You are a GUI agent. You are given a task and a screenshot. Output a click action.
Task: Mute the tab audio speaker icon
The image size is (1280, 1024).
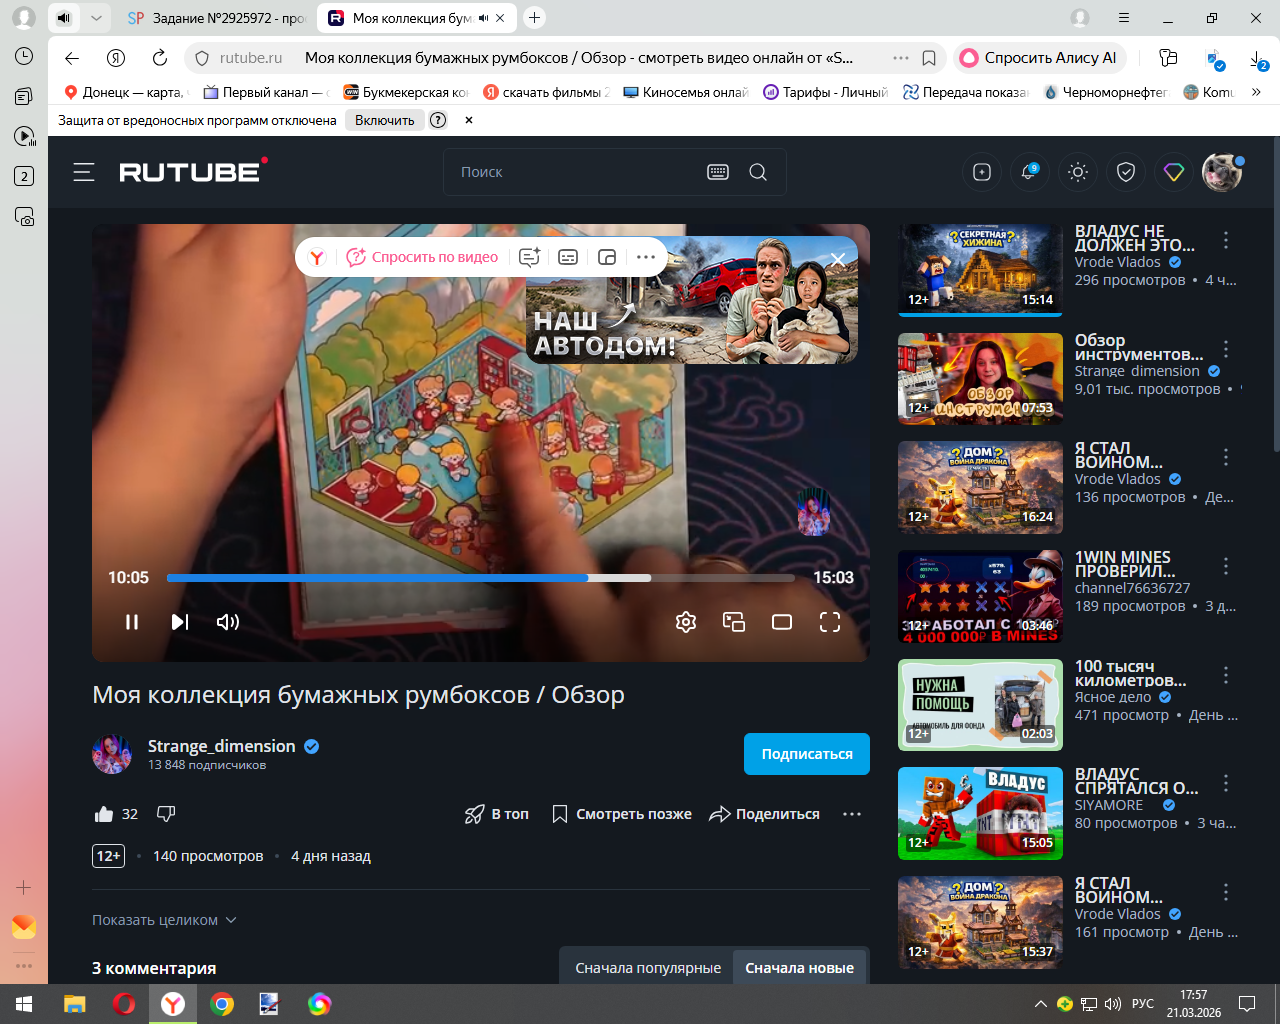[x=484, y=18]
